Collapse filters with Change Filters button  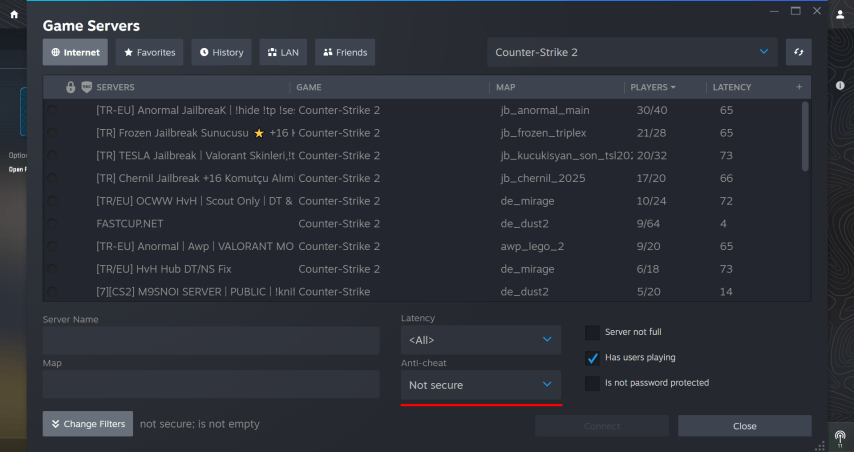pyautogui.click(x=88, y=424)
